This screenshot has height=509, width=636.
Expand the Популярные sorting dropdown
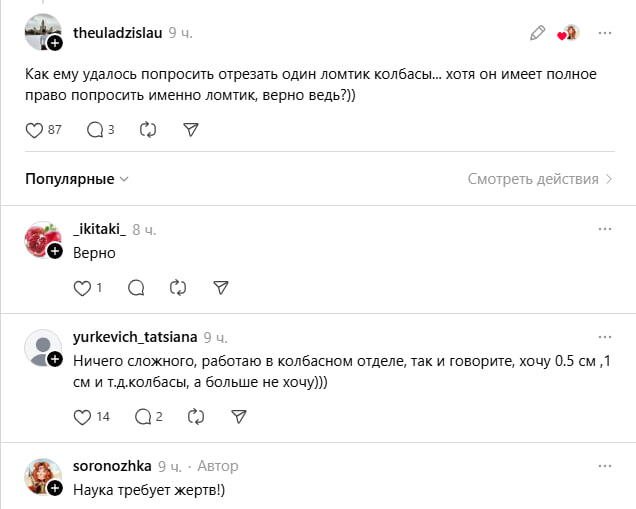78,179
